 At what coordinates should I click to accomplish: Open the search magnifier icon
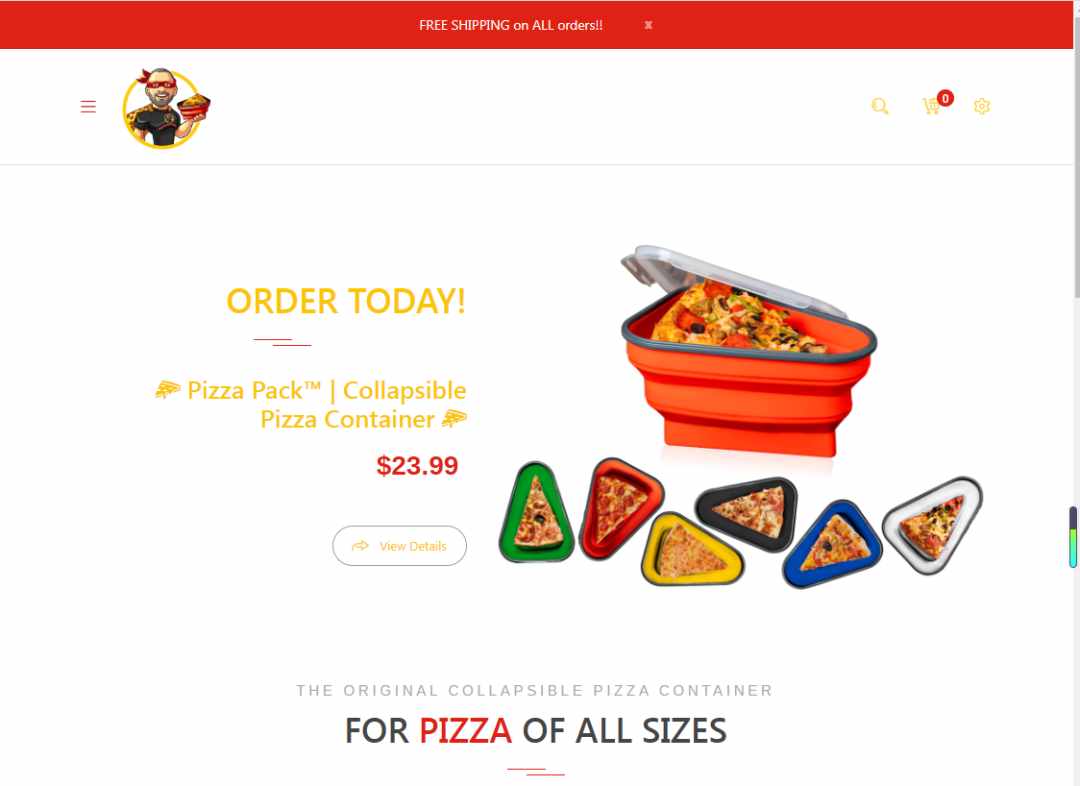click(880, 106)
